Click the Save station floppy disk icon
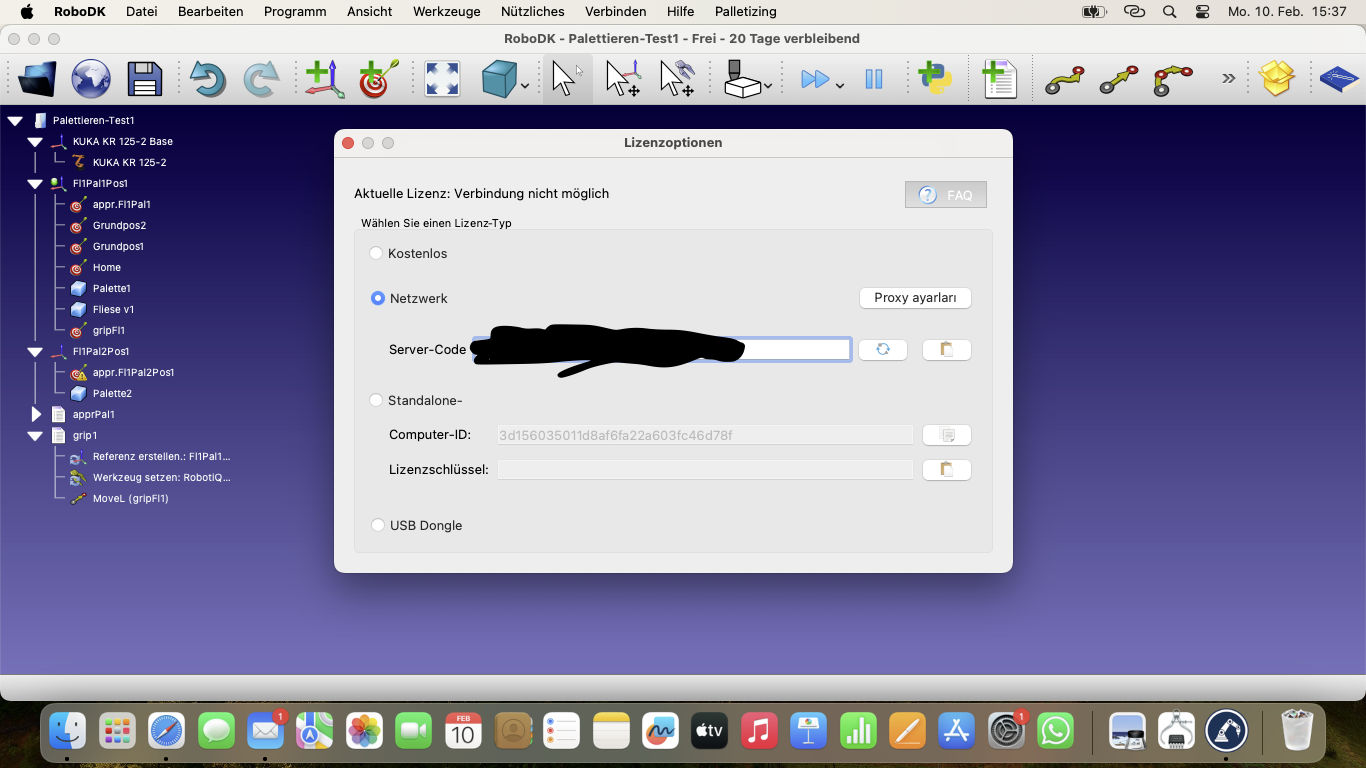 (145, 79)
